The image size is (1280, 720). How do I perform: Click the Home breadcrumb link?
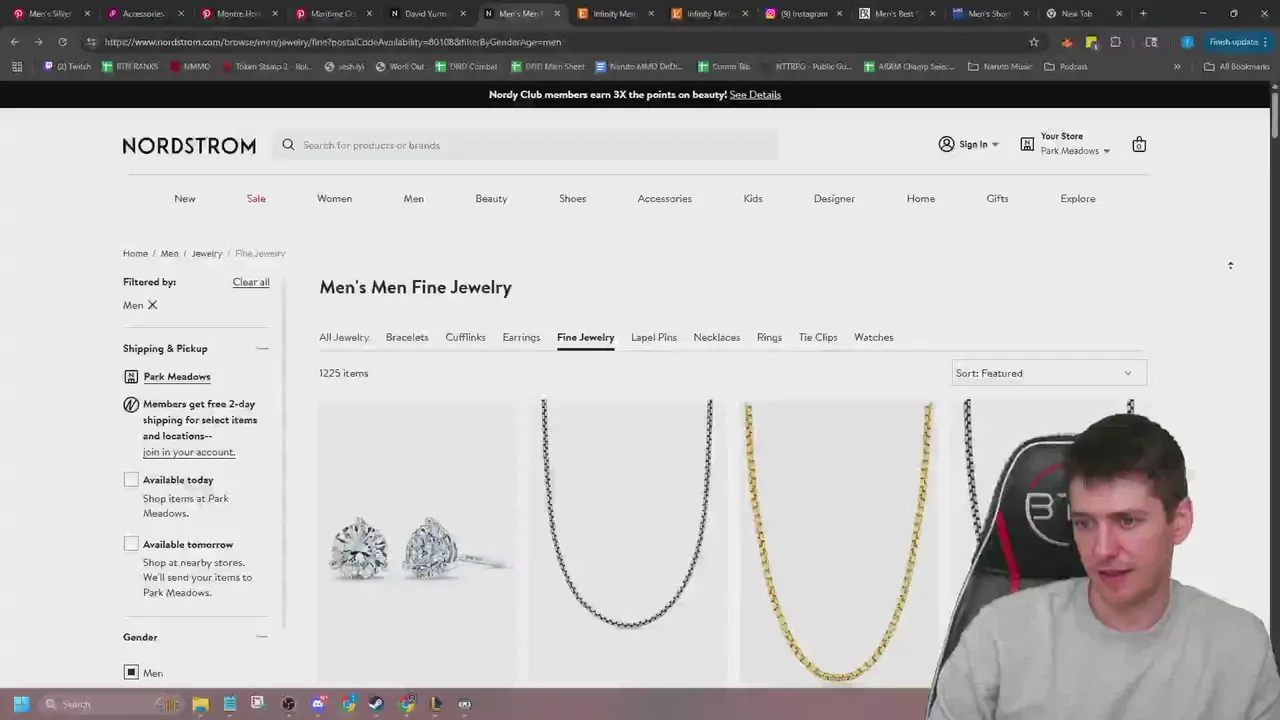[135, 253]
